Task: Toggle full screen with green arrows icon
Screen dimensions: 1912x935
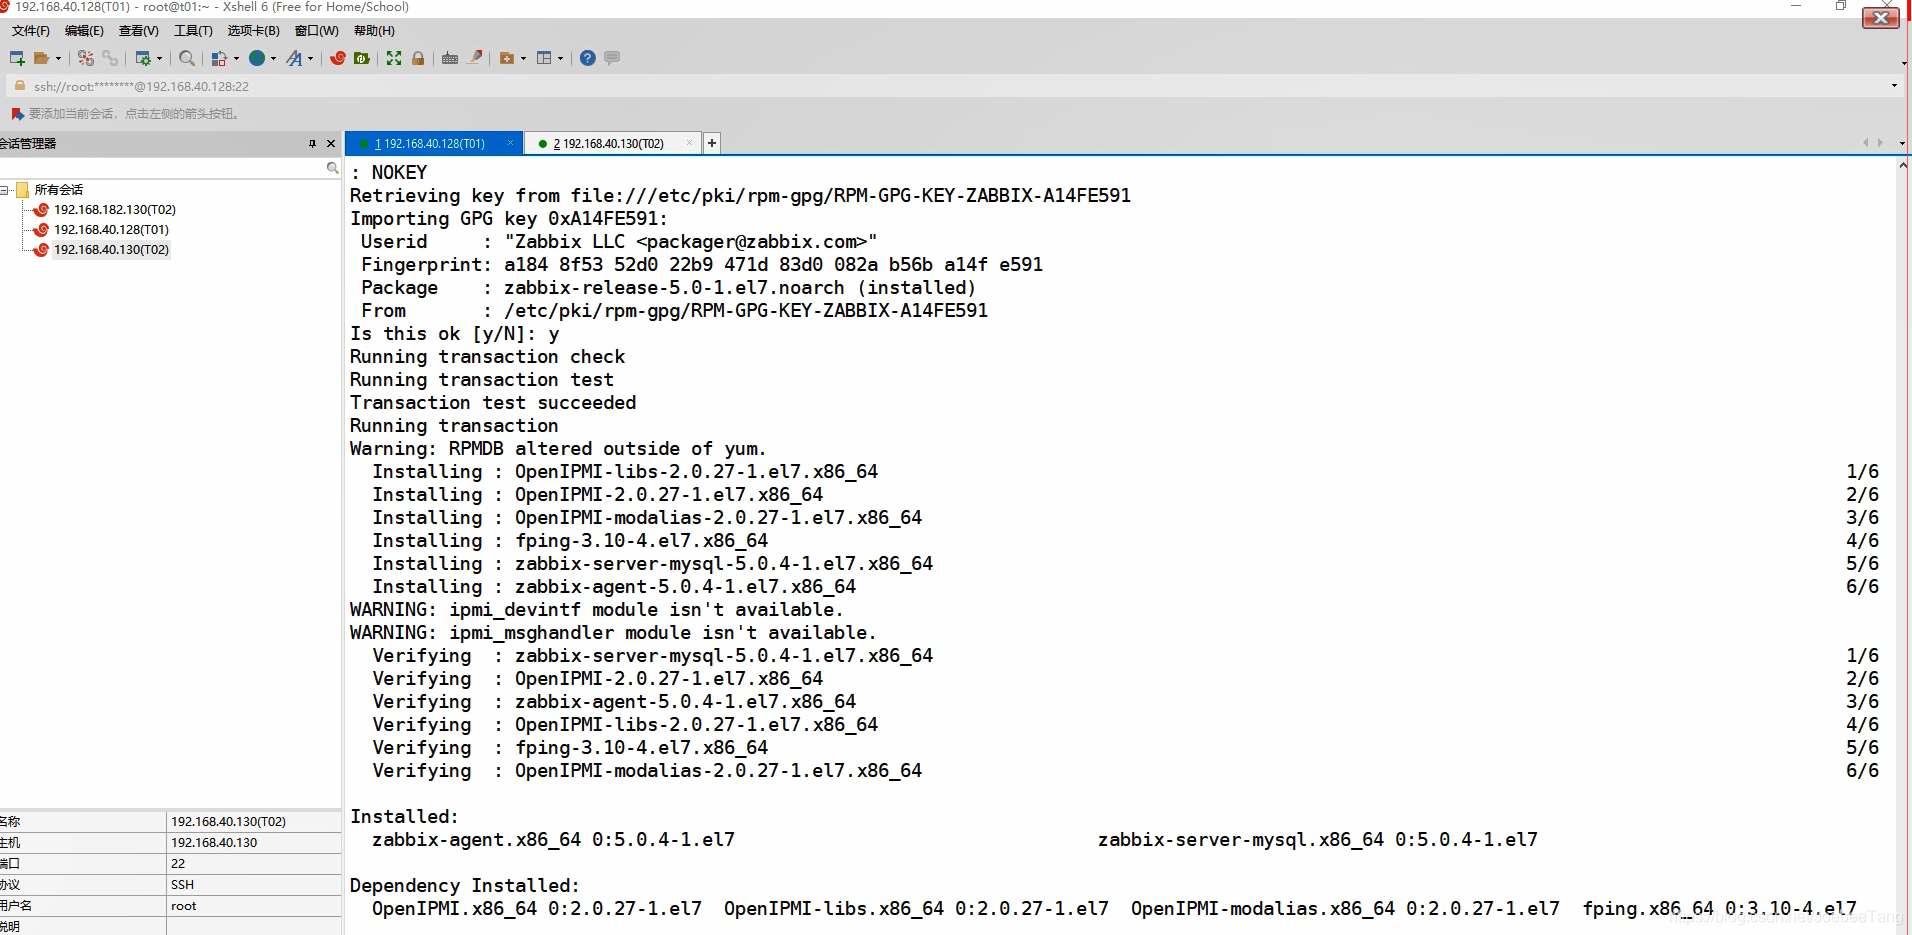Action: [x=394, y=58]
